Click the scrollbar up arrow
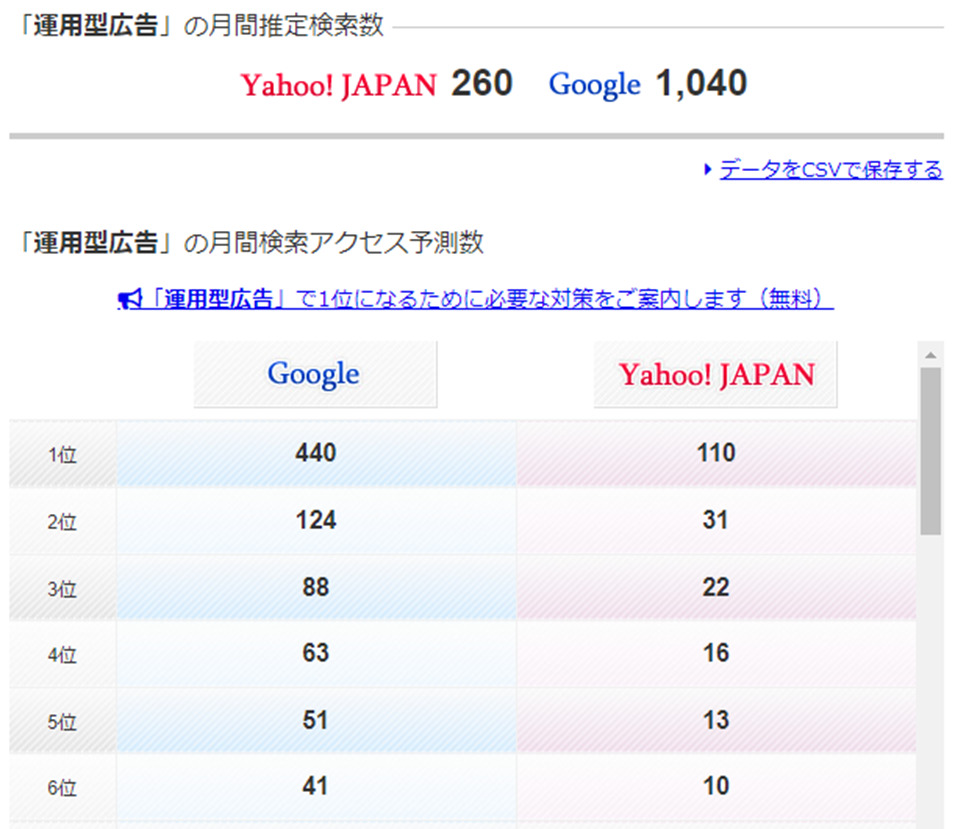 click(x=930, y=355)
